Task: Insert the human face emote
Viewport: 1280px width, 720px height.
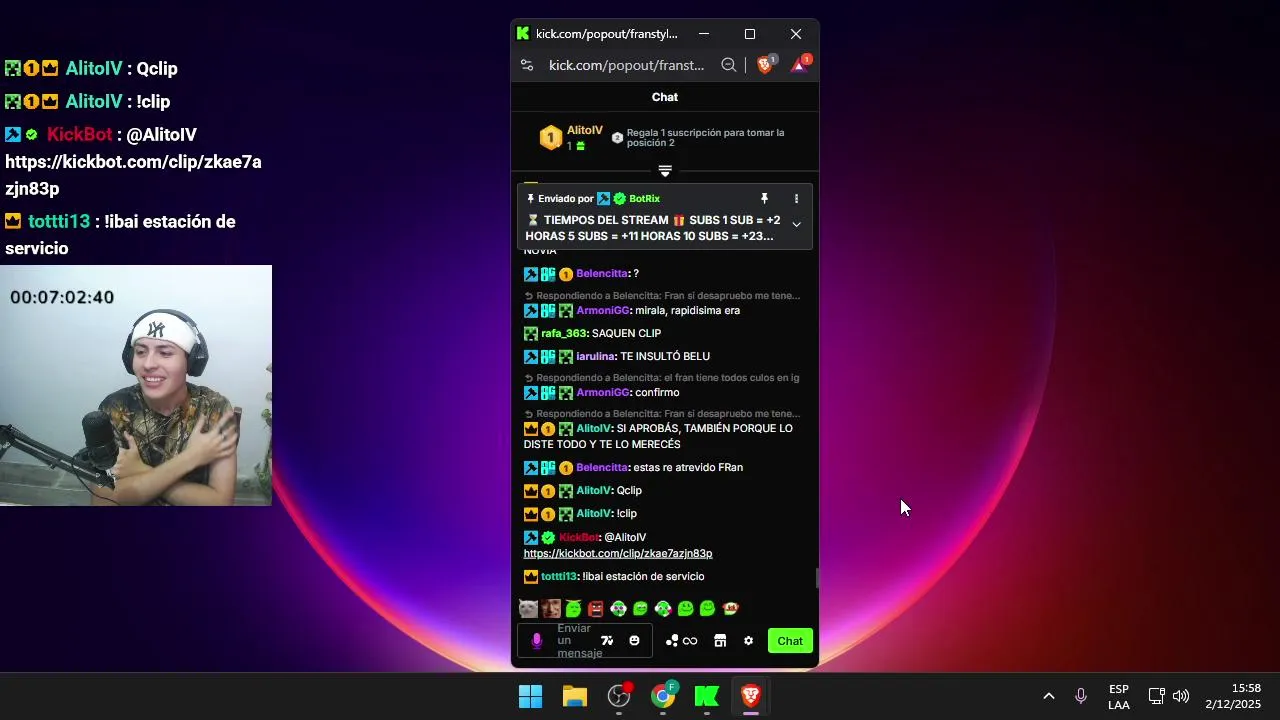Action: pos(551,608)
